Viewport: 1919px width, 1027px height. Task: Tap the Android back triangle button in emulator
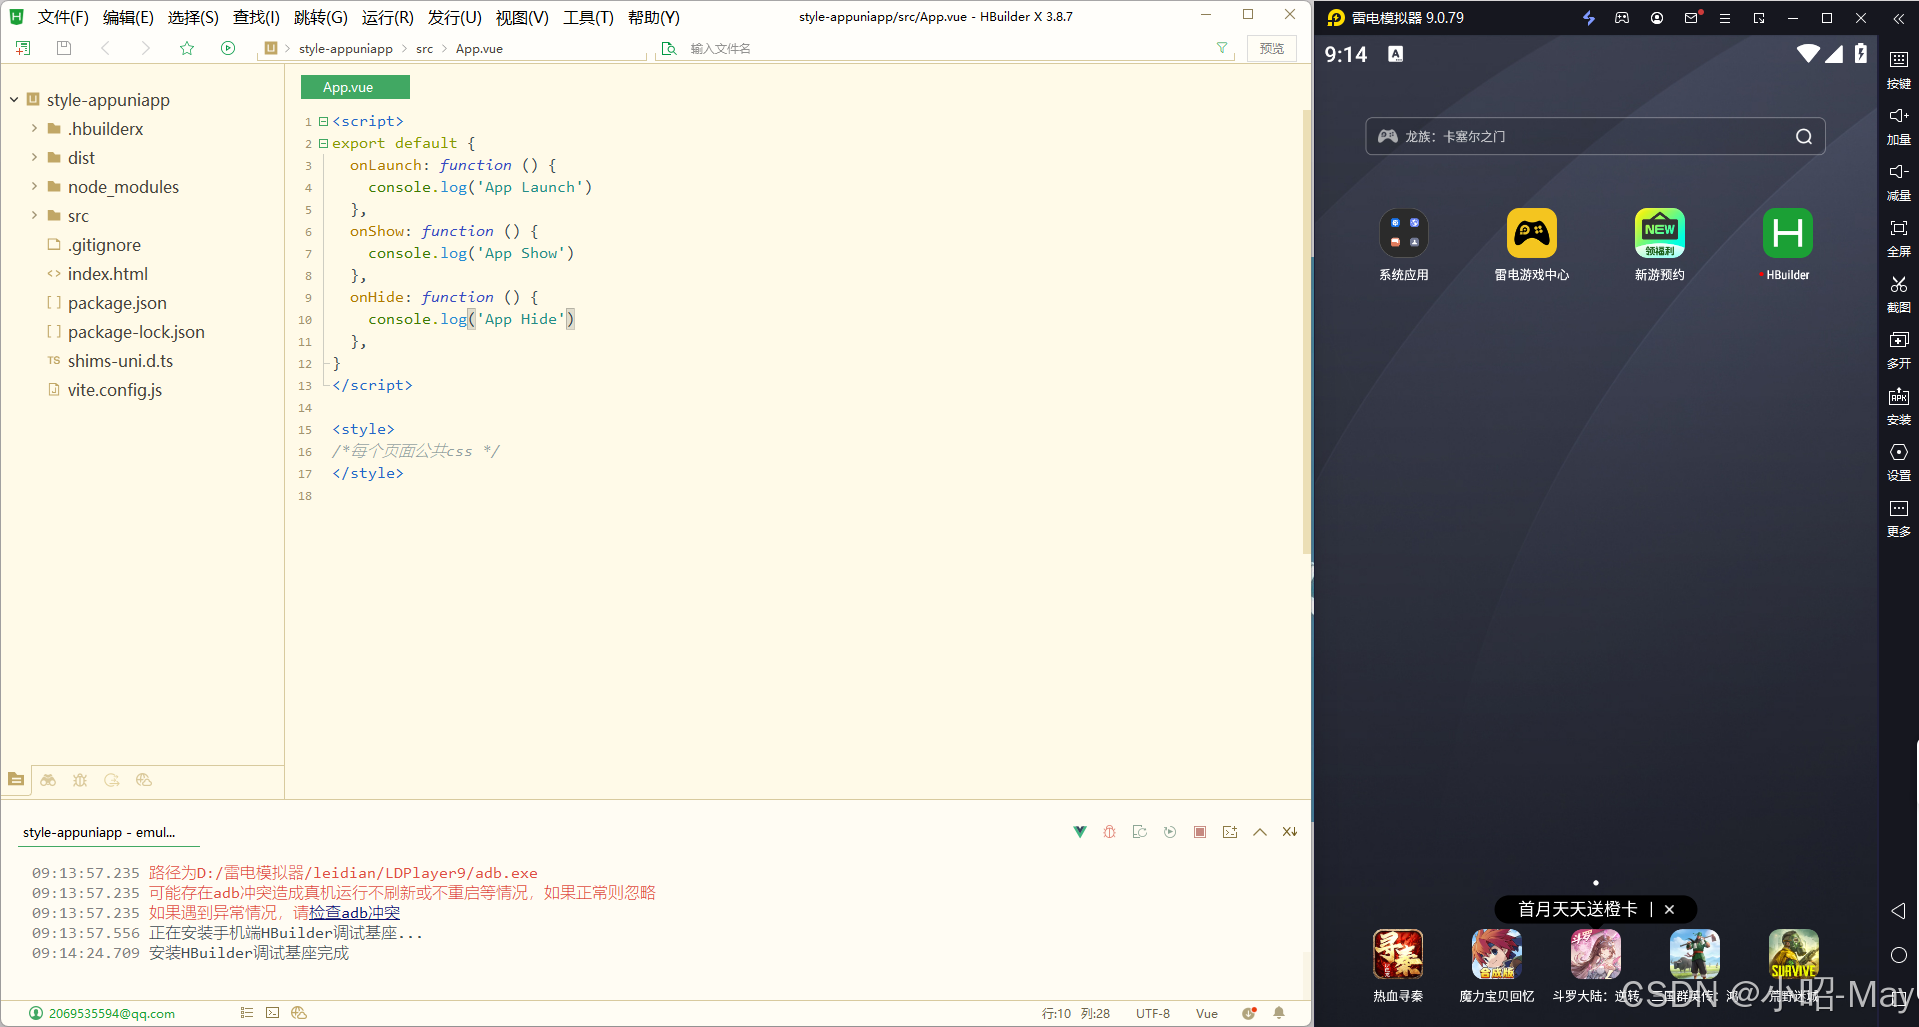[x=1898, y=911]
